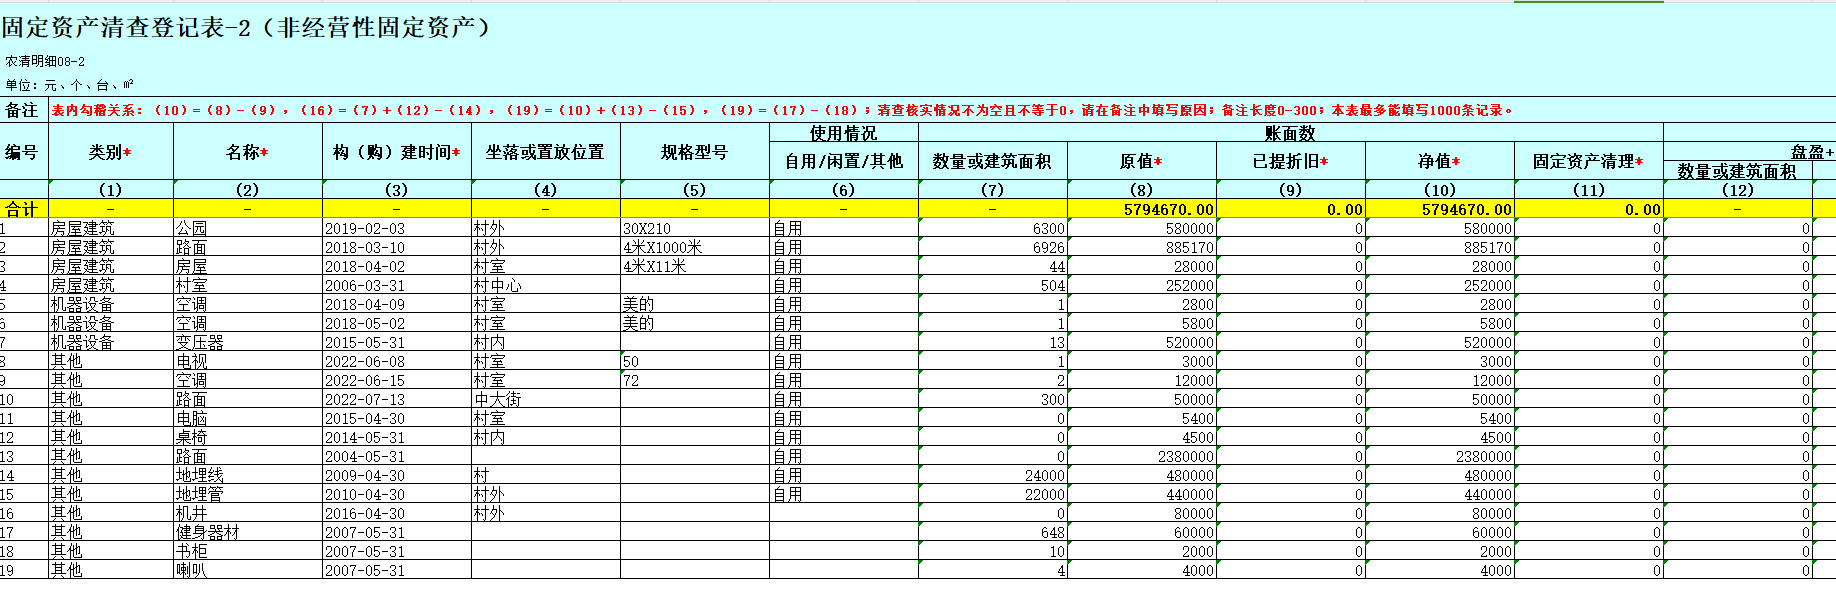Click the 账面数 group header
This screenshot has height=609, width=1836.
pos(1290,133)
